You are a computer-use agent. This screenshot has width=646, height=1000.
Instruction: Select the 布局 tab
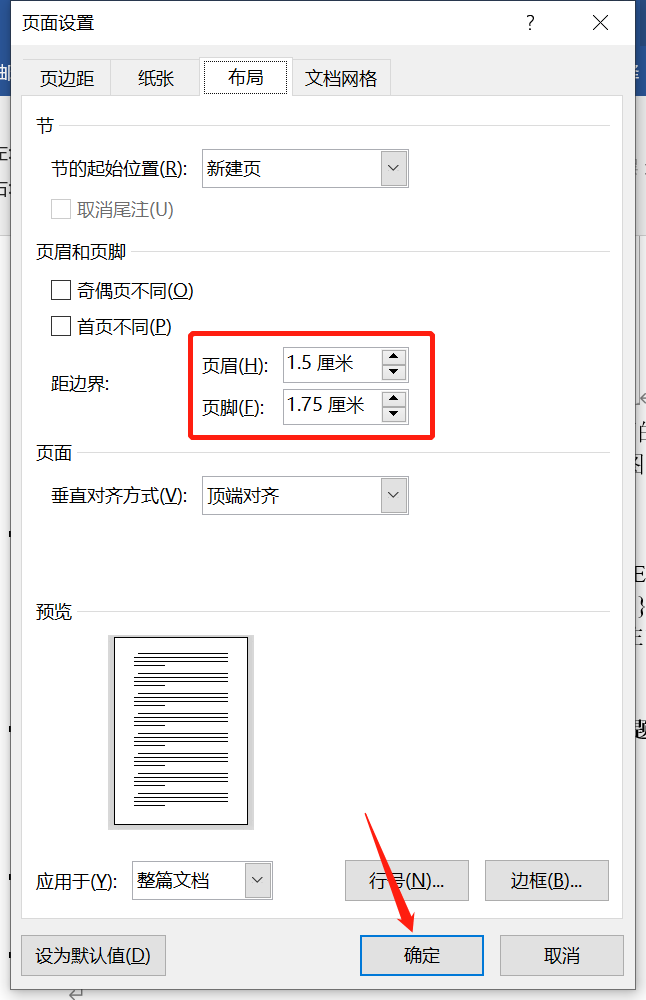[x=245, y=78]
